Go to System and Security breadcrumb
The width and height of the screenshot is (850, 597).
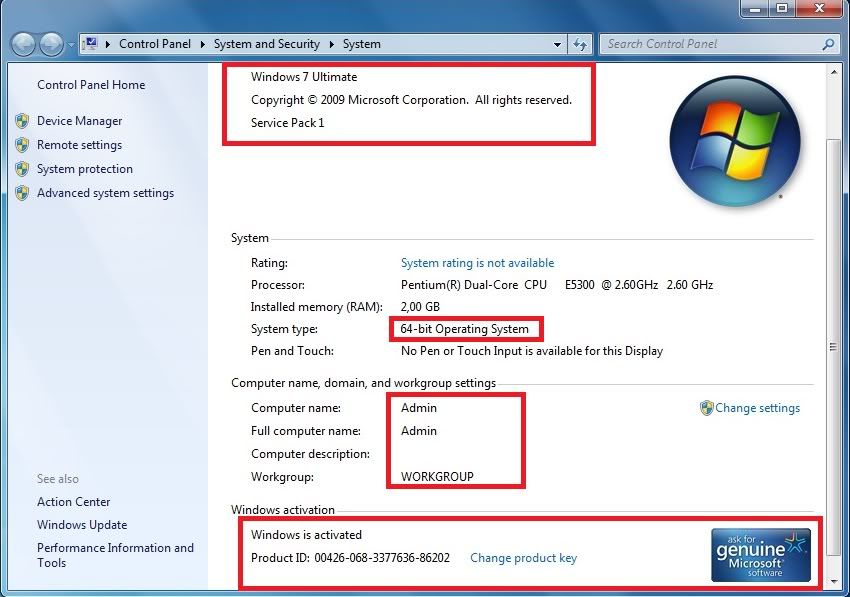(x=267, y=44)
